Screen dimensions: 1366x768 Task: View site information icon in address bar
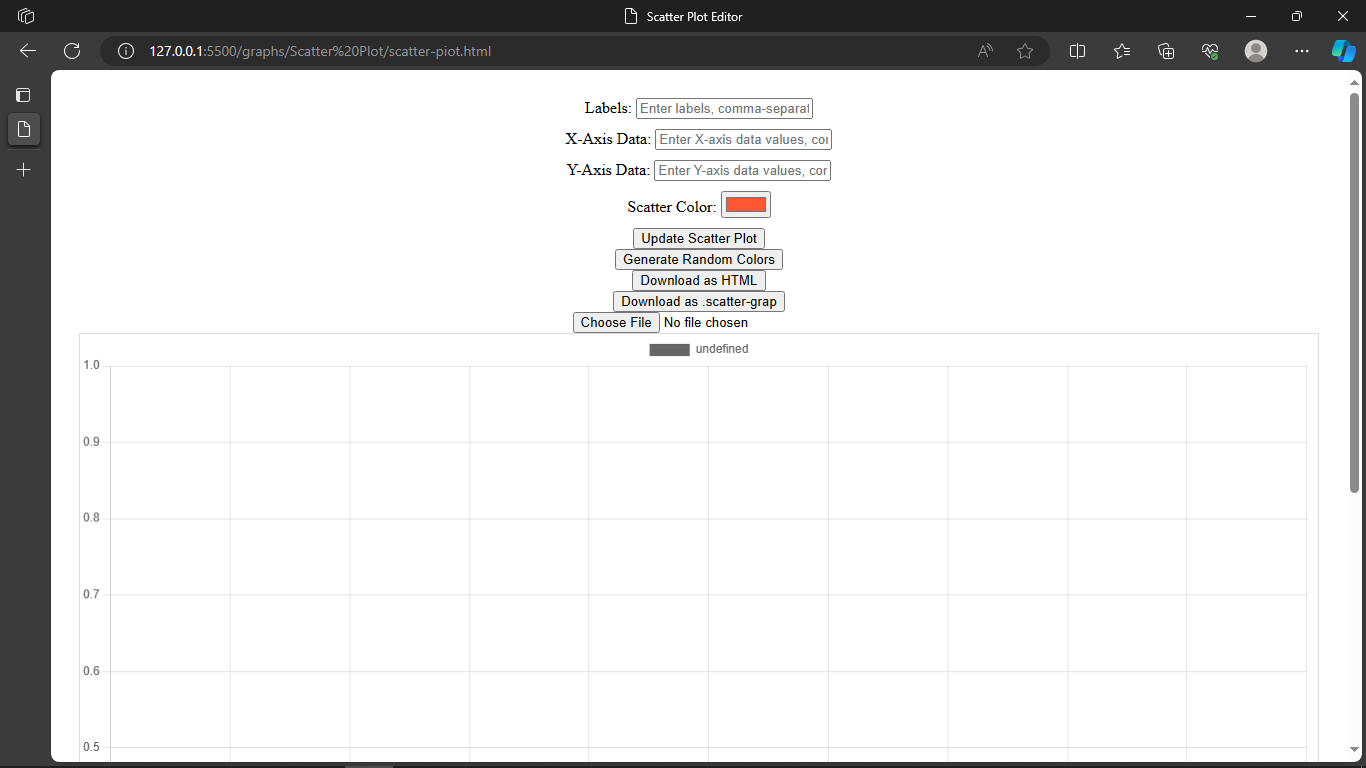coord(126,51)
